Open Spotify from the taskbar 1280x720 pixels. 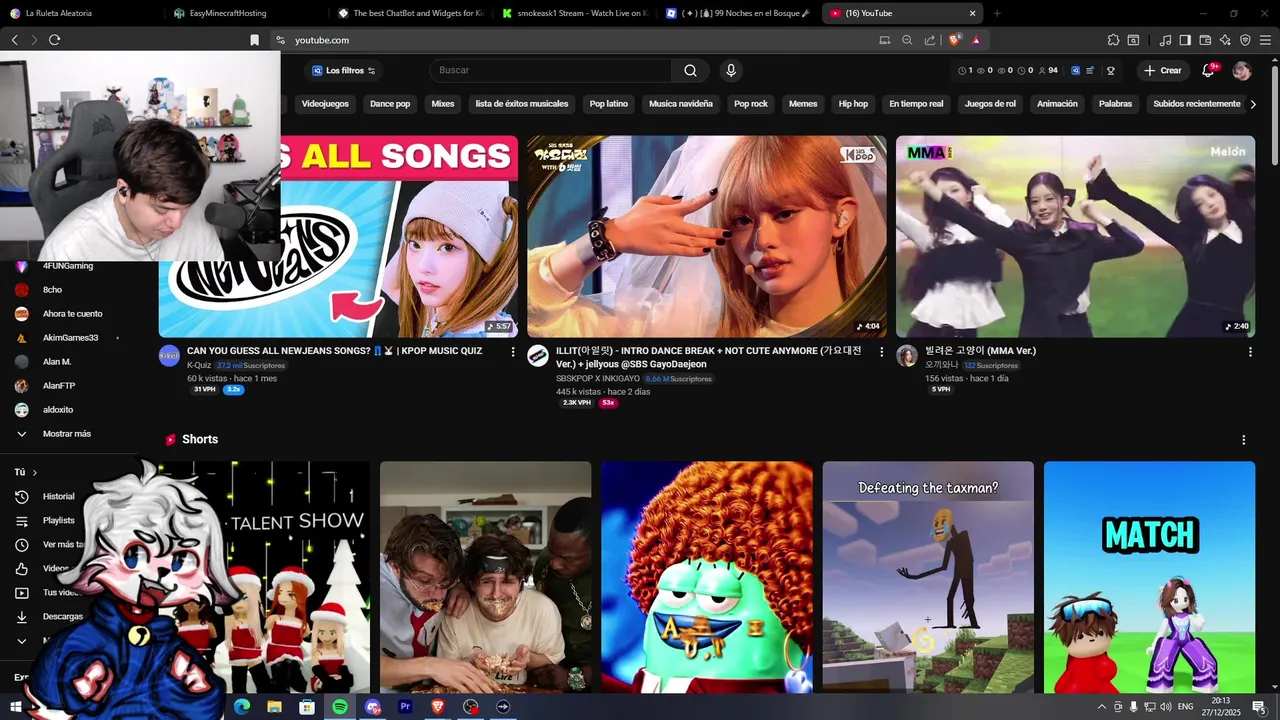point(340,707)
